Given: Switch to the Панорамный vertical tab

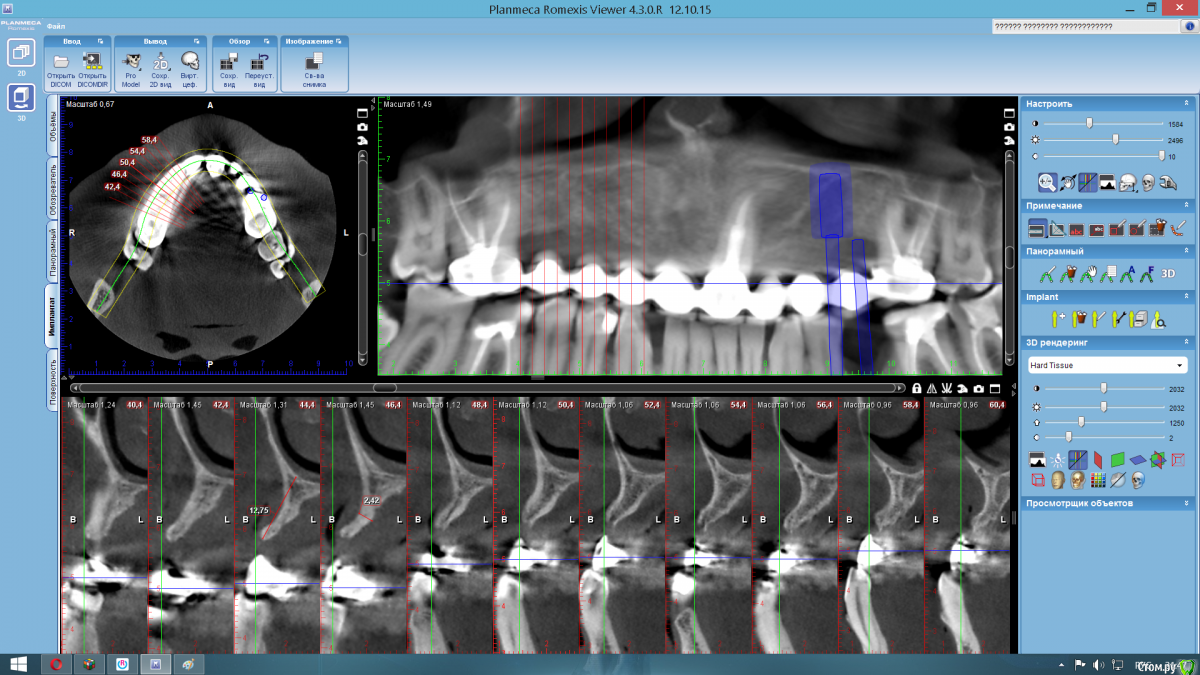Looking at the screenshot, I should point(52,252).
